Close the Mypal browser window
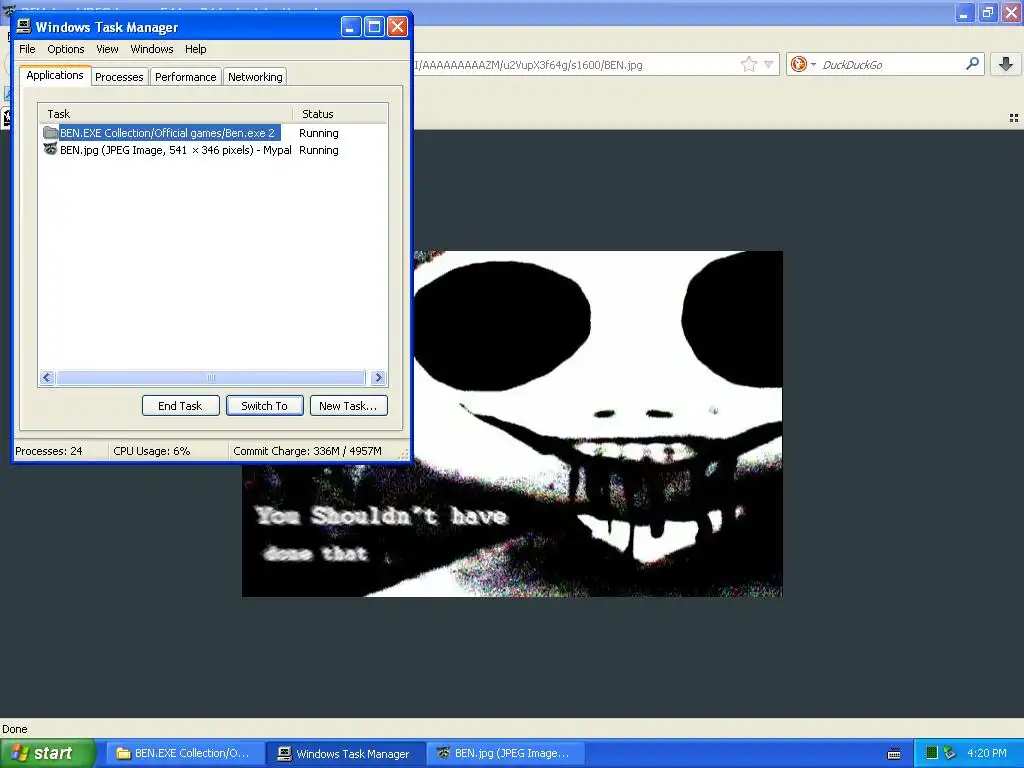 coord(1012,12)
